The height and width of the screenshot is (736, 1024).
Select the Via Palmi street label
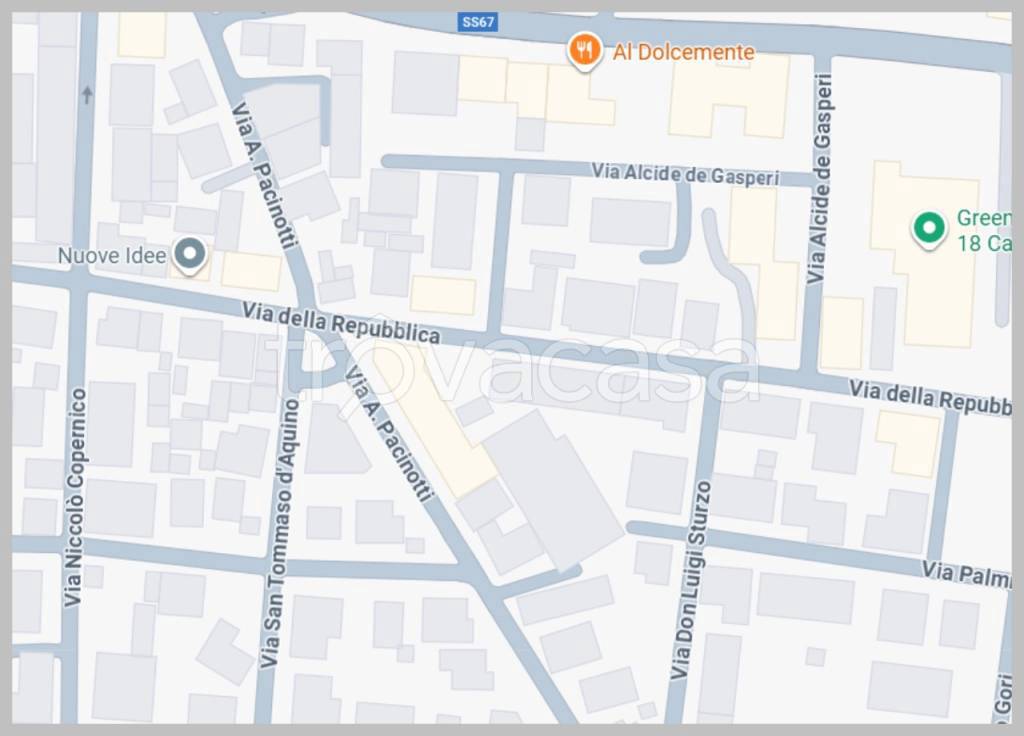967,573
